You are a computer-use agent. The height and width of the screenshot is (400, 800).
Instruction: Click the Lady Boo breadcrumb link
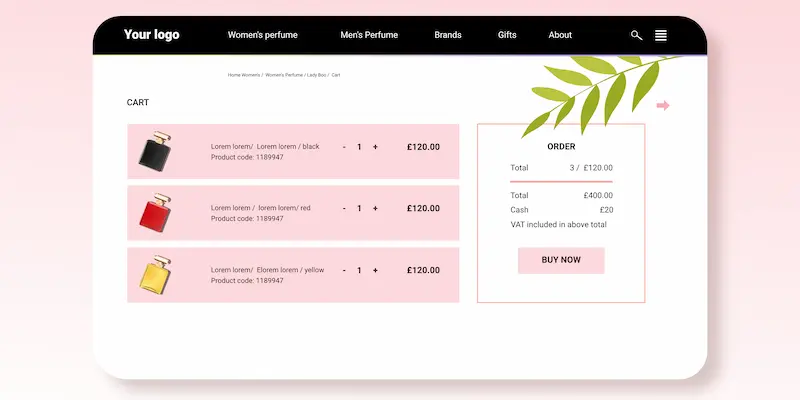(316, 75)
